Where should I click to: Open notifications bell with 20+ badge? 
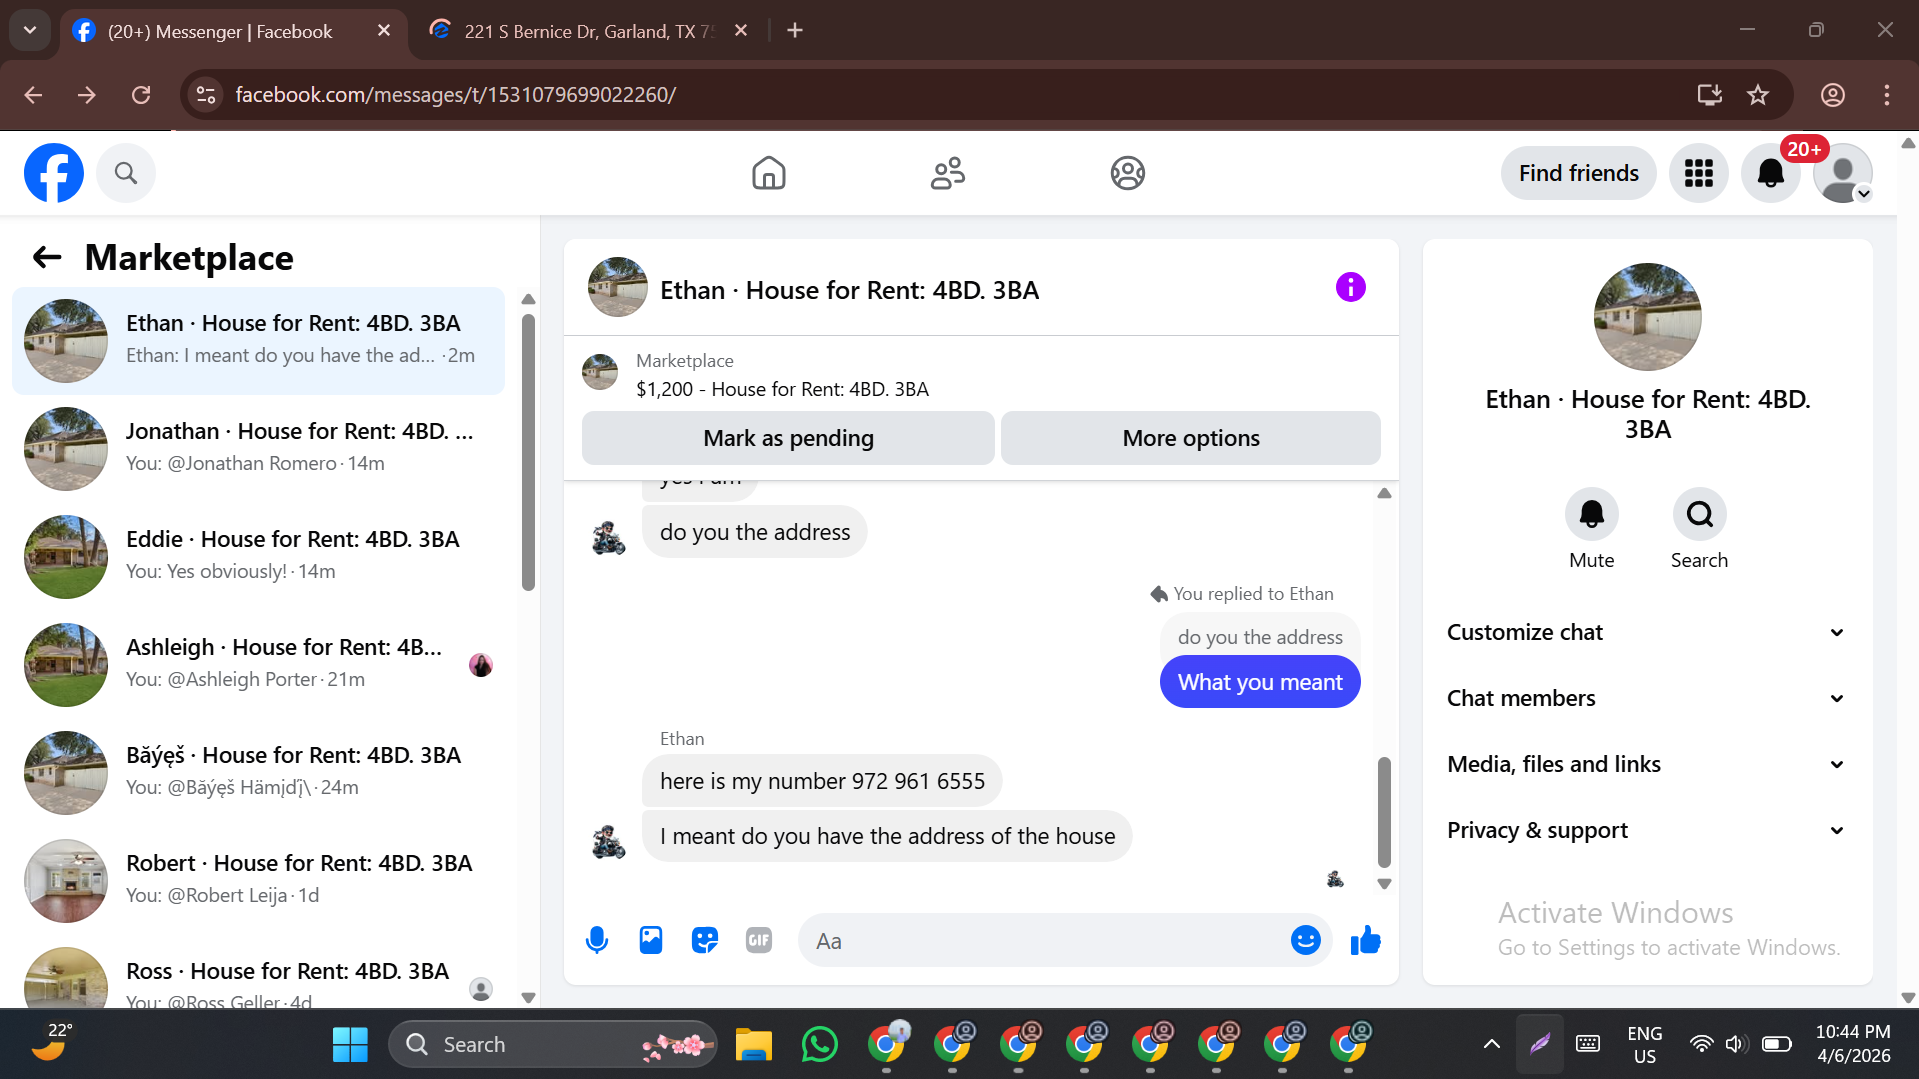1771,173
